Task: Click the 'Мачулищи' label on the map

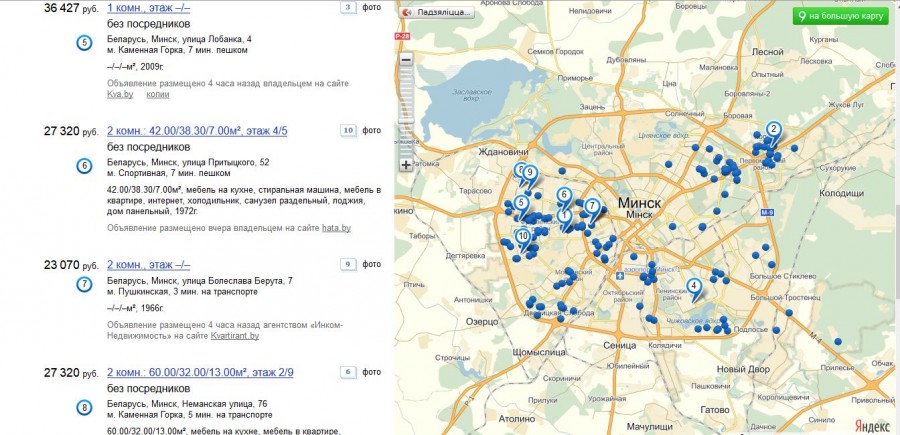Action: pyautogui.click(x=649, y=426)
